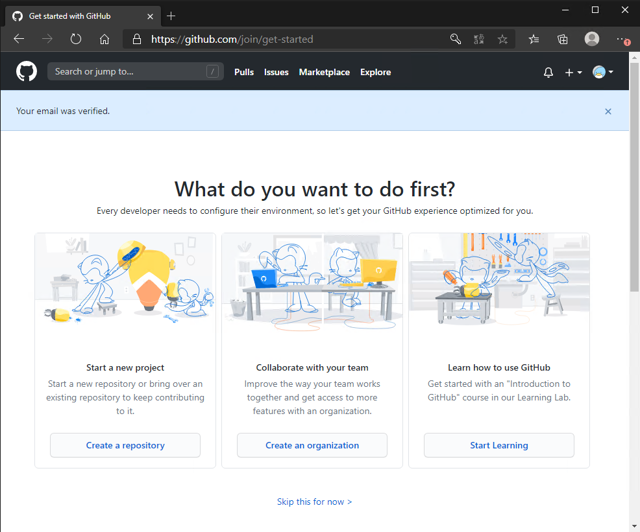
Task: Maximize the browser window
Action: click(595, 10)
